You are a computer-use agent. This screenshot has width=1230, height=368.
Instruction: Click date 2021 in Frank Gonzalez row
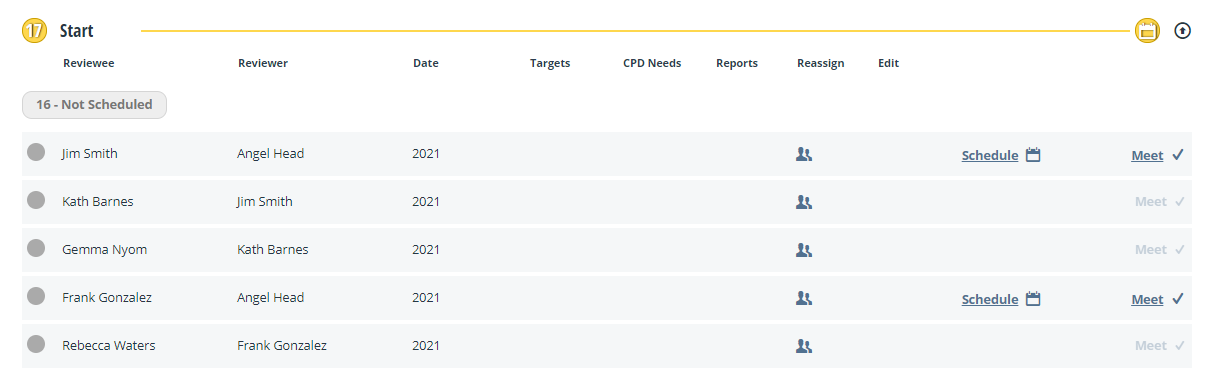tap(426, 298)
